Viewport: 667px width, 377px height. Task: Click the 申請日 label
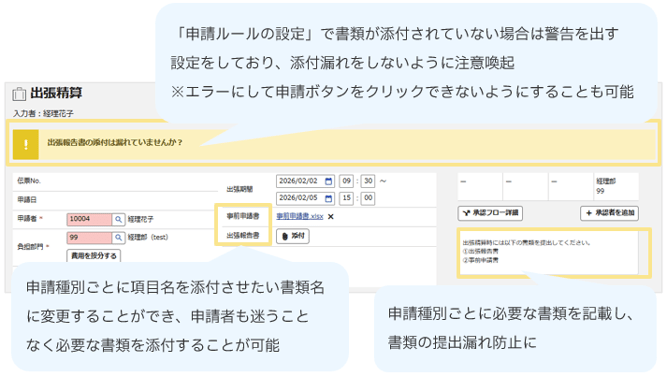pyautogui.click(x=27, y=200)
